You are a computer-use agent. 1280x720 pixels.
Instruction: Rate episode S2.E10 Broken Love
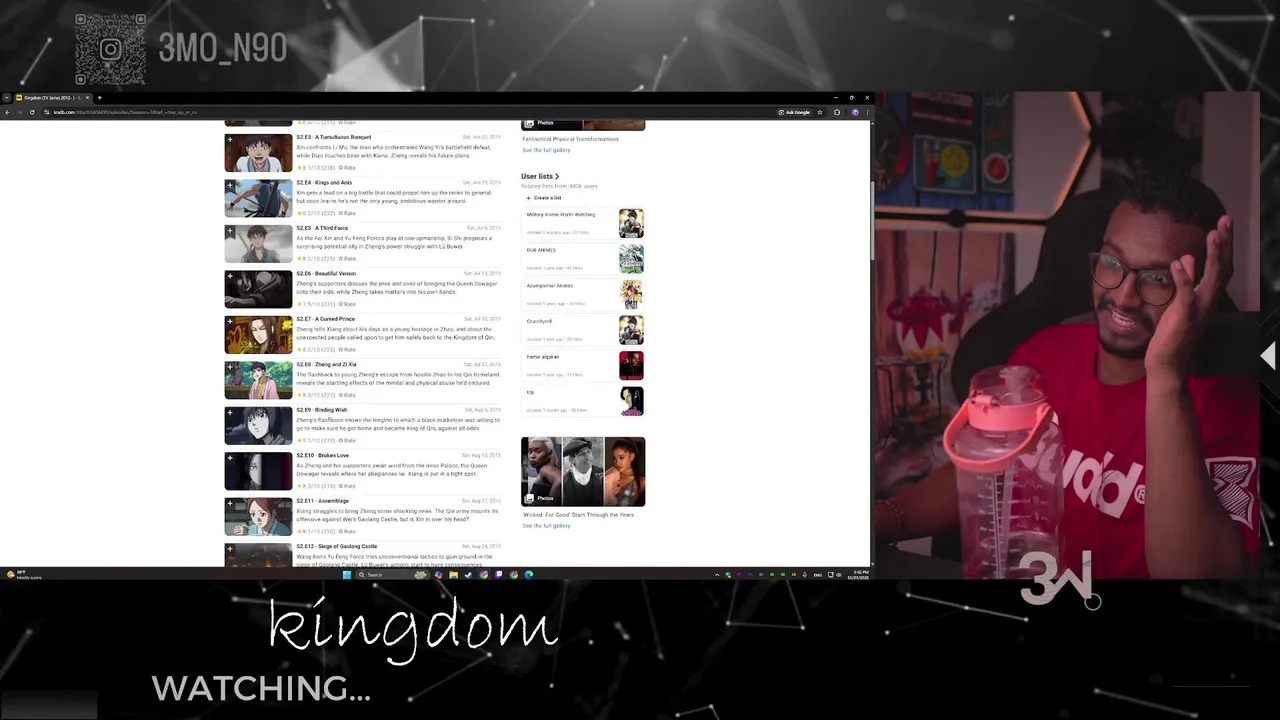(347, 486)
